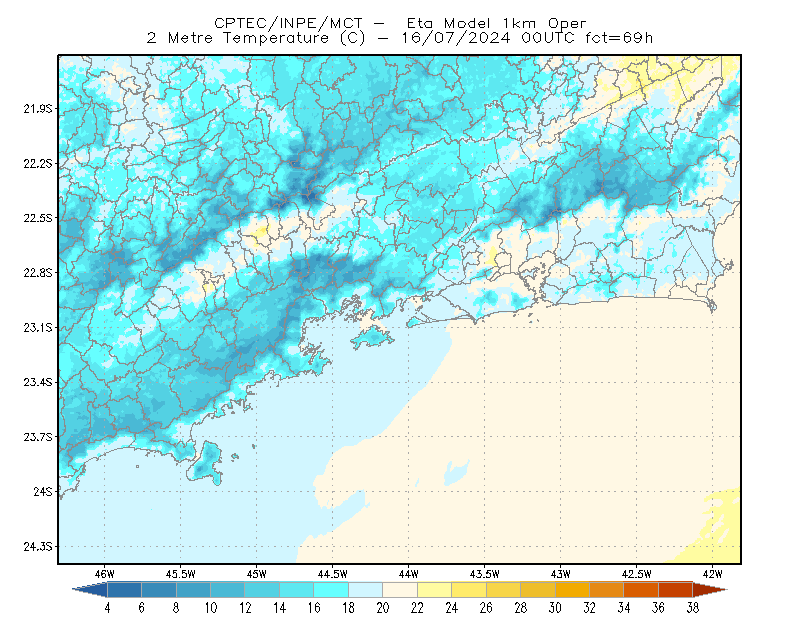Viewport: 800px width, 618px height.
Task: Select the 23.1S latitude label
Action: tap(38, 327)
